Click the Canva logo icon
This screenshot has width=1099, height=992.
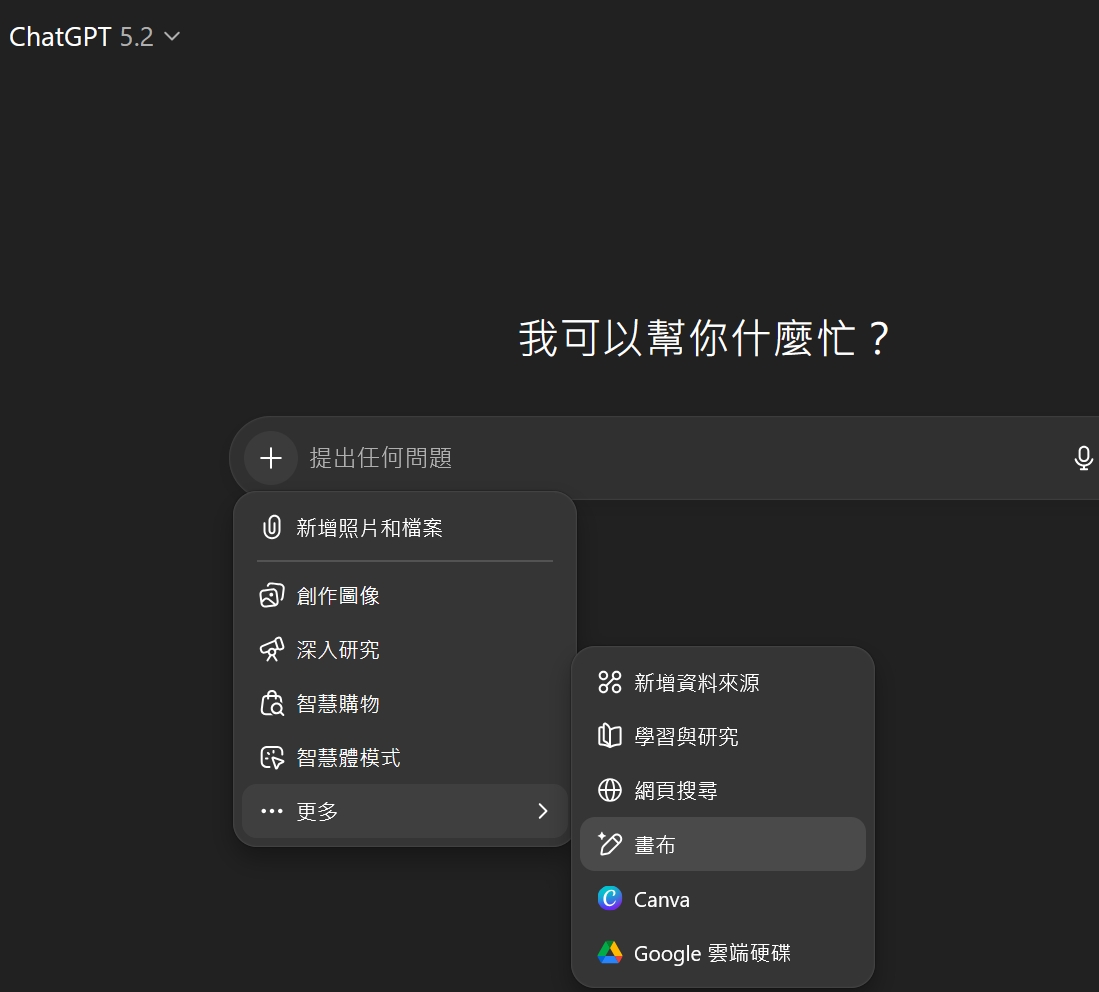click(610, 899)
